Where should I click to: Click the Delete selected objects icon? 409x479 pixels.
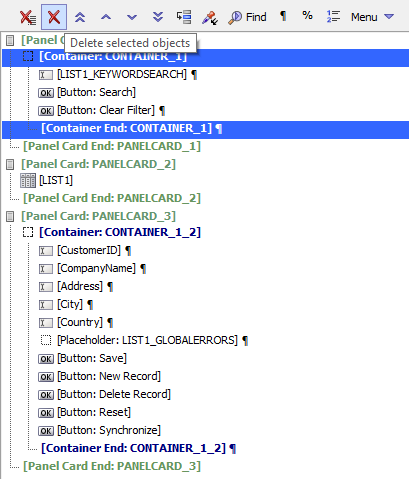point(54,17)
